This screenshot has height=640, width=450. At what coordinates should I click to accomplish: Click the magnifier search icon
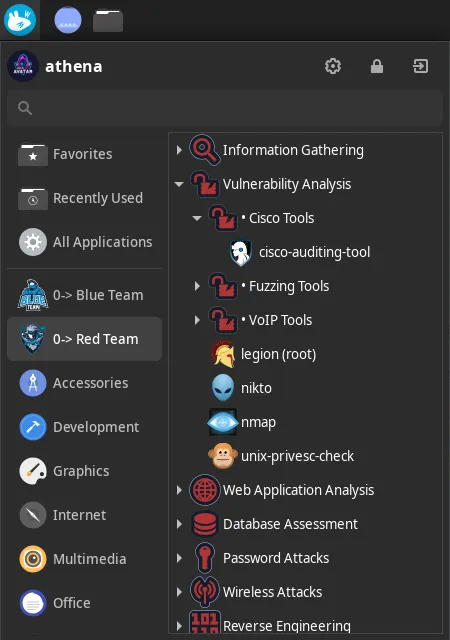click(x=25, y=108)
